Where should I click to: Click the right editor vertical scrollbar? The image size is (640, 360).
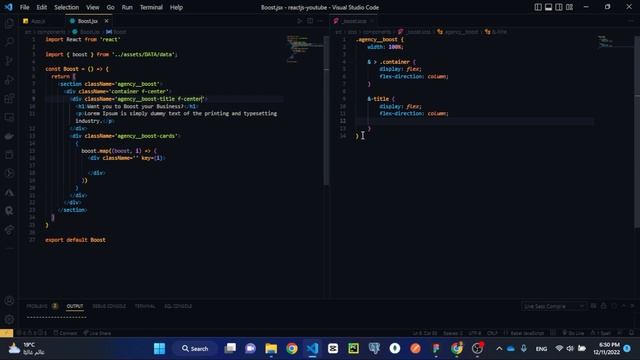pyautogui.click(x=637, y=131)
